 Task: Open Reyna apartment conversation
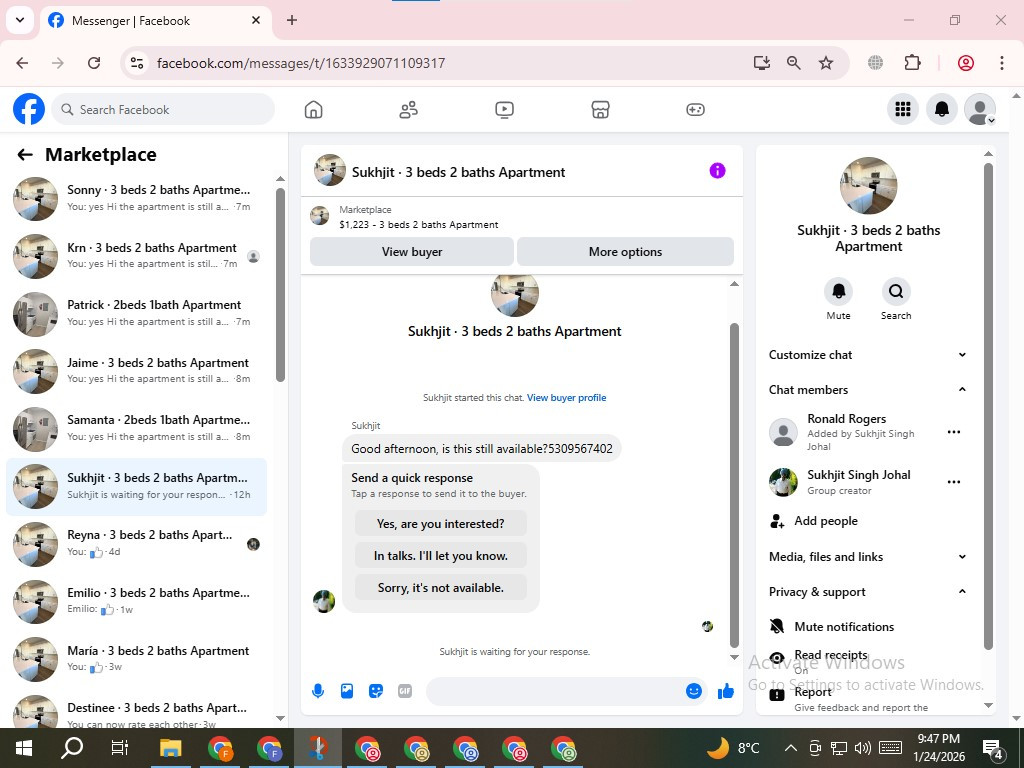tap(136, 544)
